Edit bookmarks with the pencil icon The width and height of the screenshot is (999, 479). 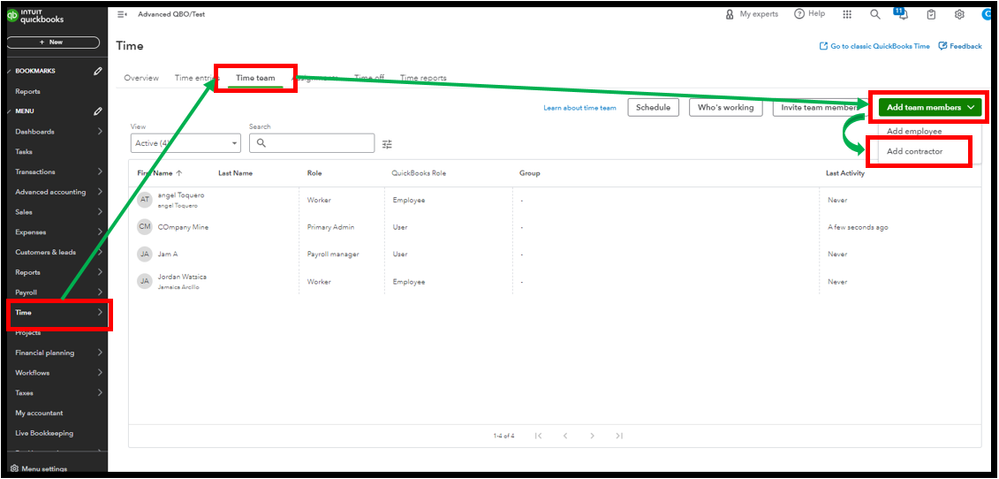[97, 71]
